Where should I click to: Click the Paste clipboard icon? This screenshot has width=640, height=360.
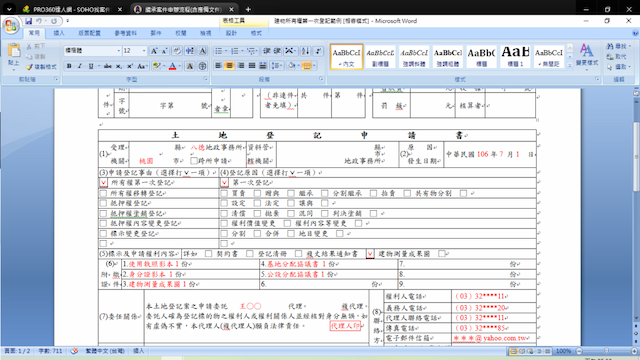[14, 51]
